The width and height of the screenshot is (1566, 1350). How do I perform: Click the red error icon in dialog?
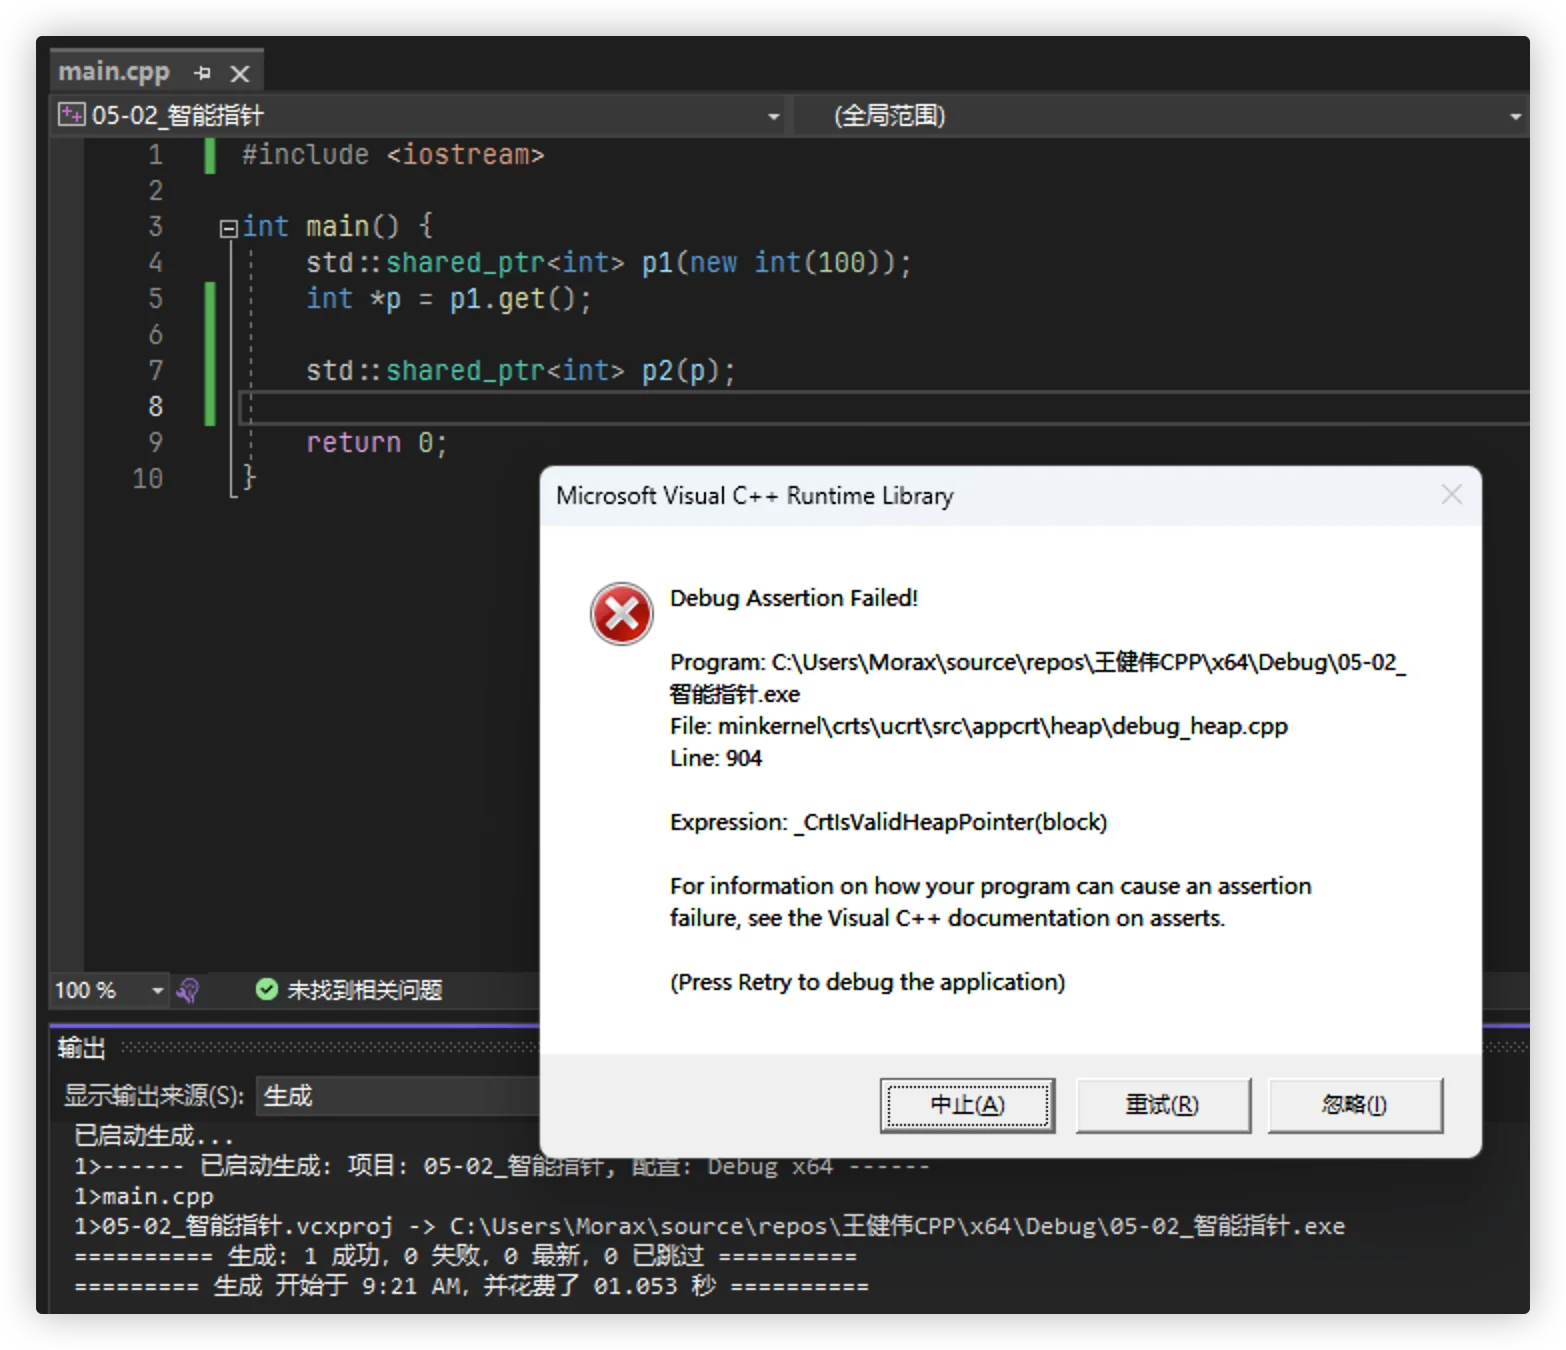coord(621,613)
